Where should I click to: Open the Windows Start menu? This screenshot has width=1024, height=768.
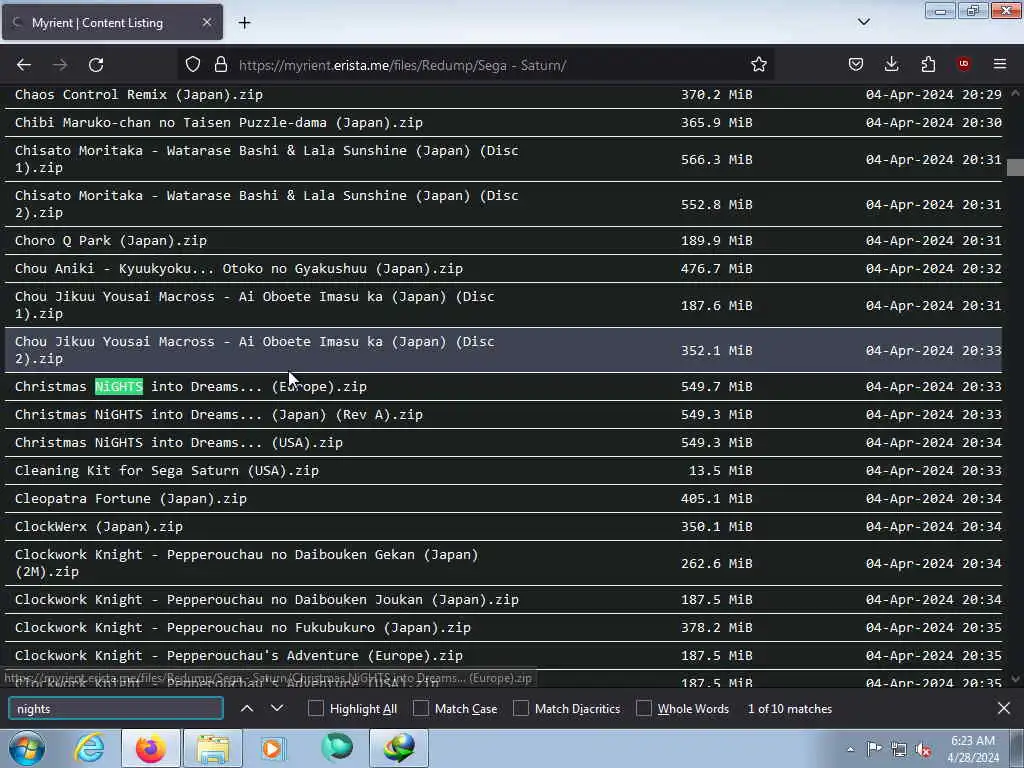click(x=26, y=748)
